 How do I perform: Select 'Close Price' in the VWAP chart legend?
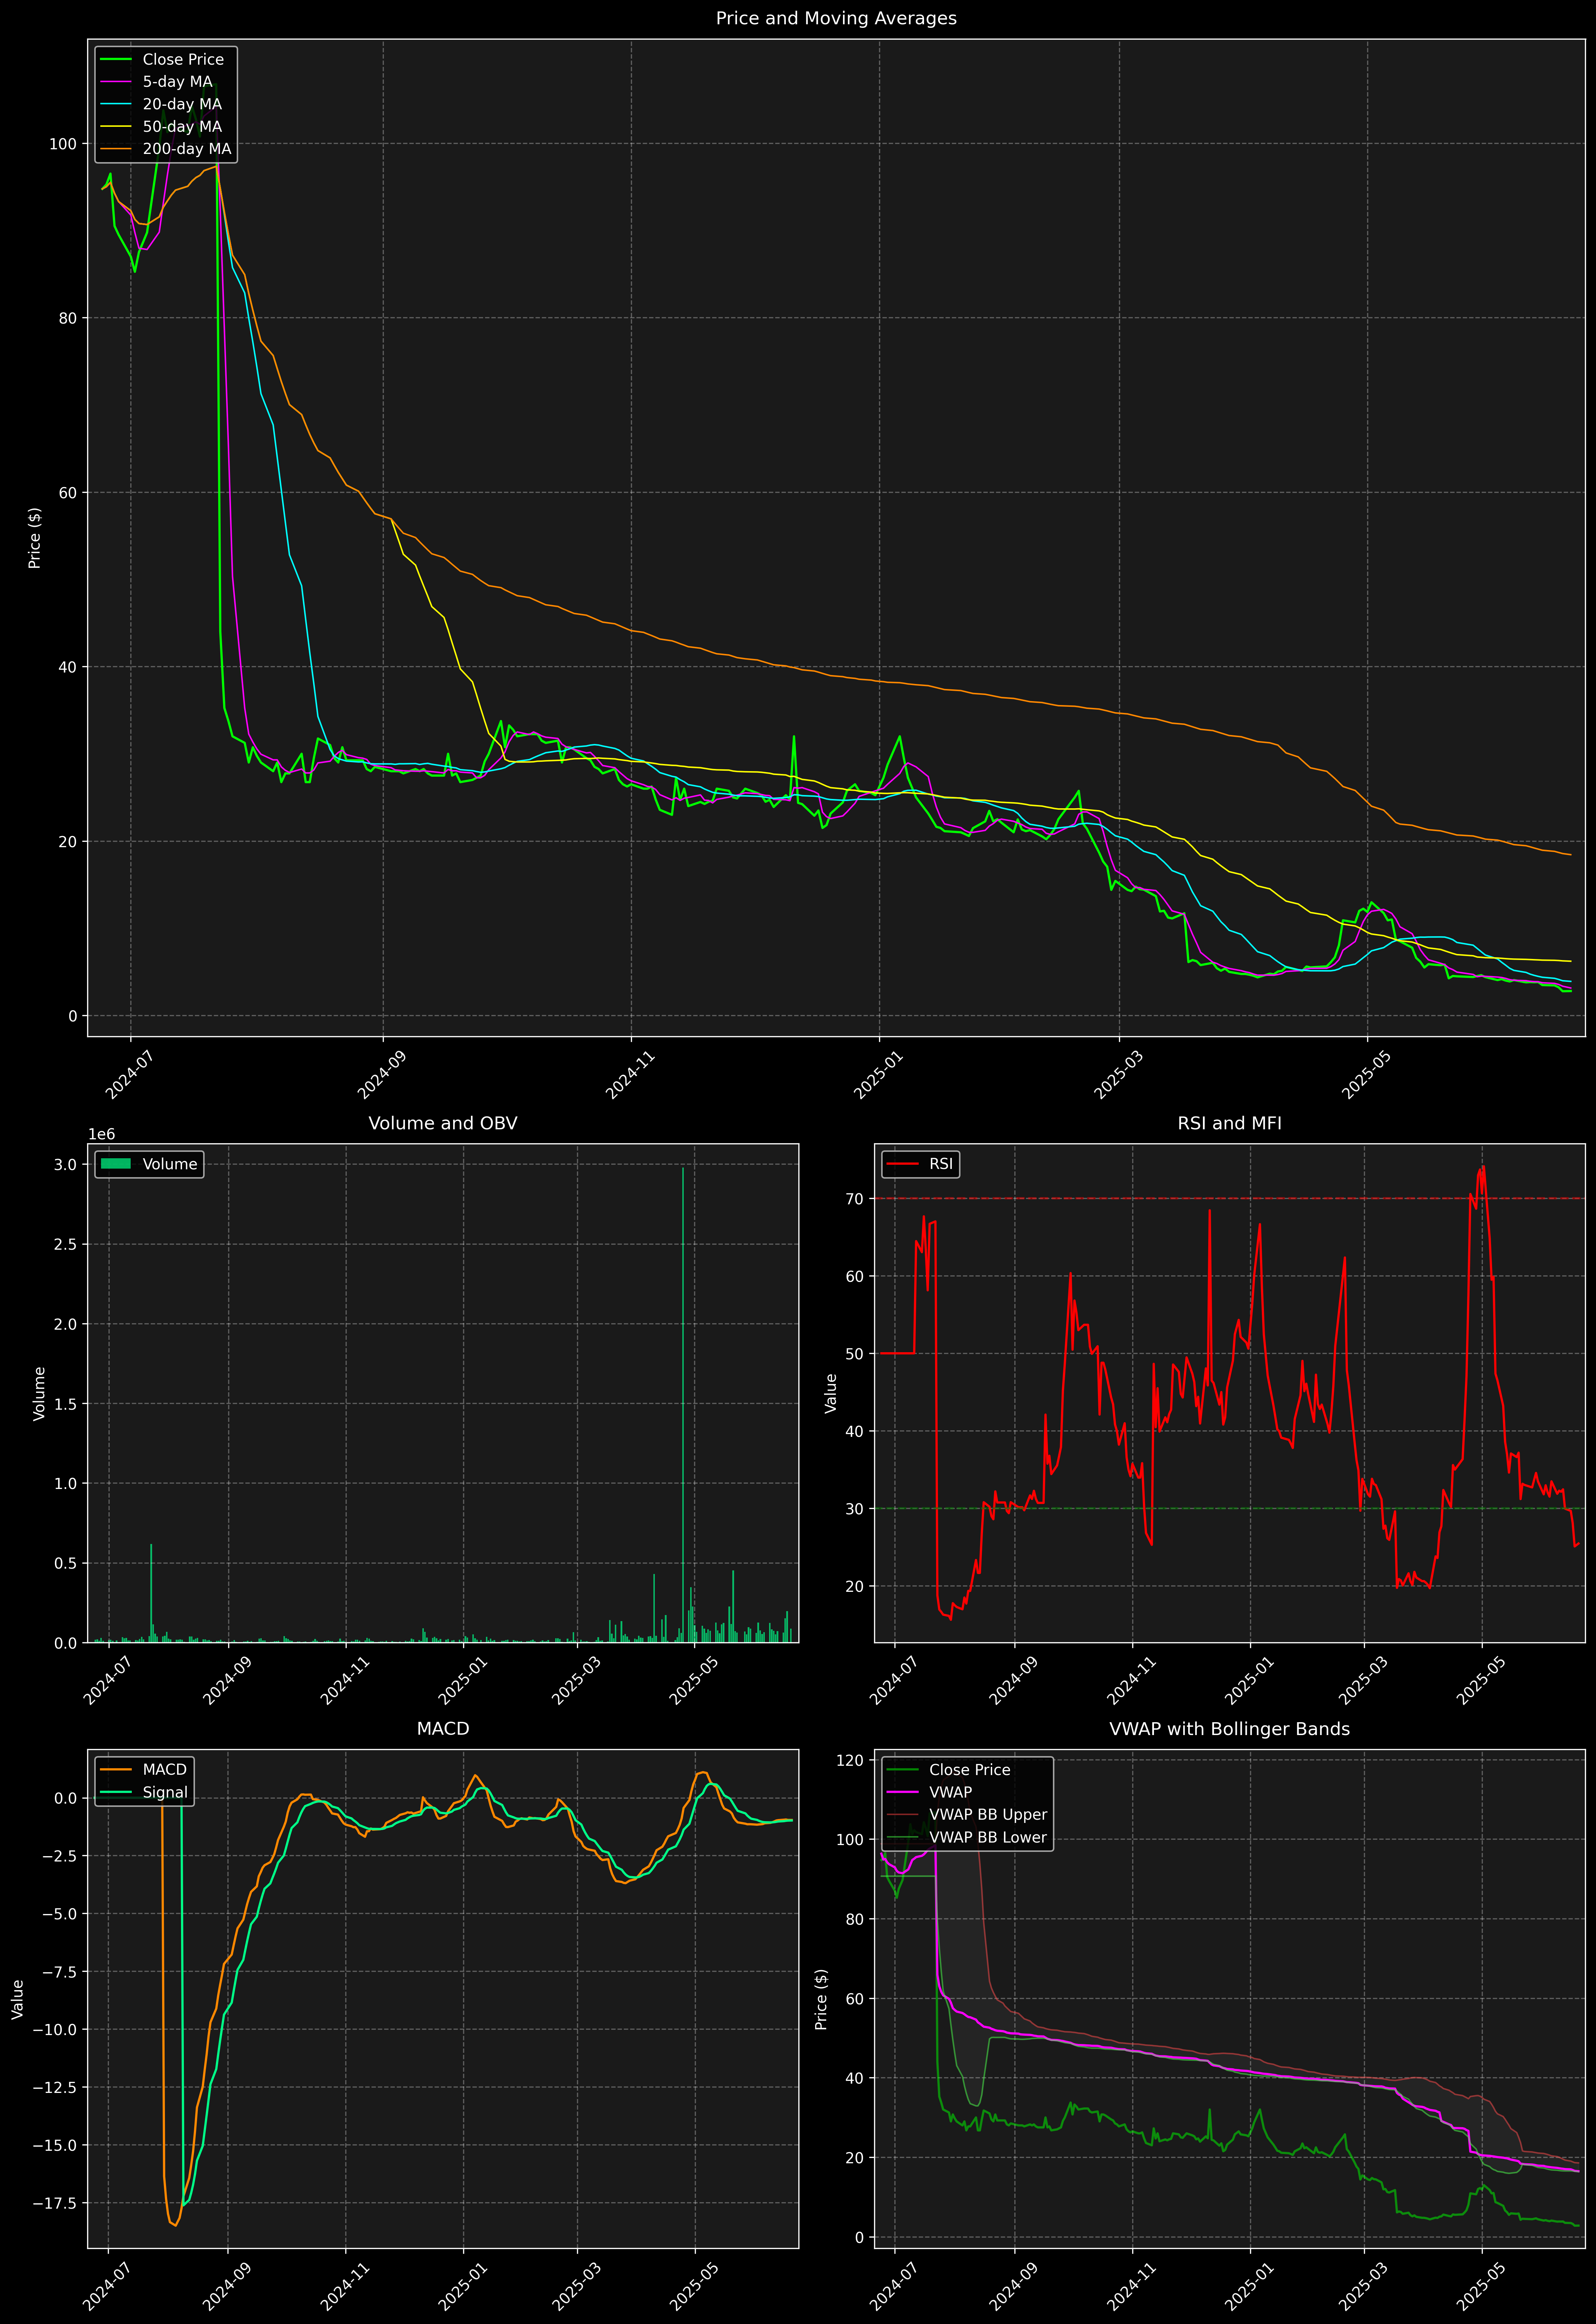(970, 1770)
